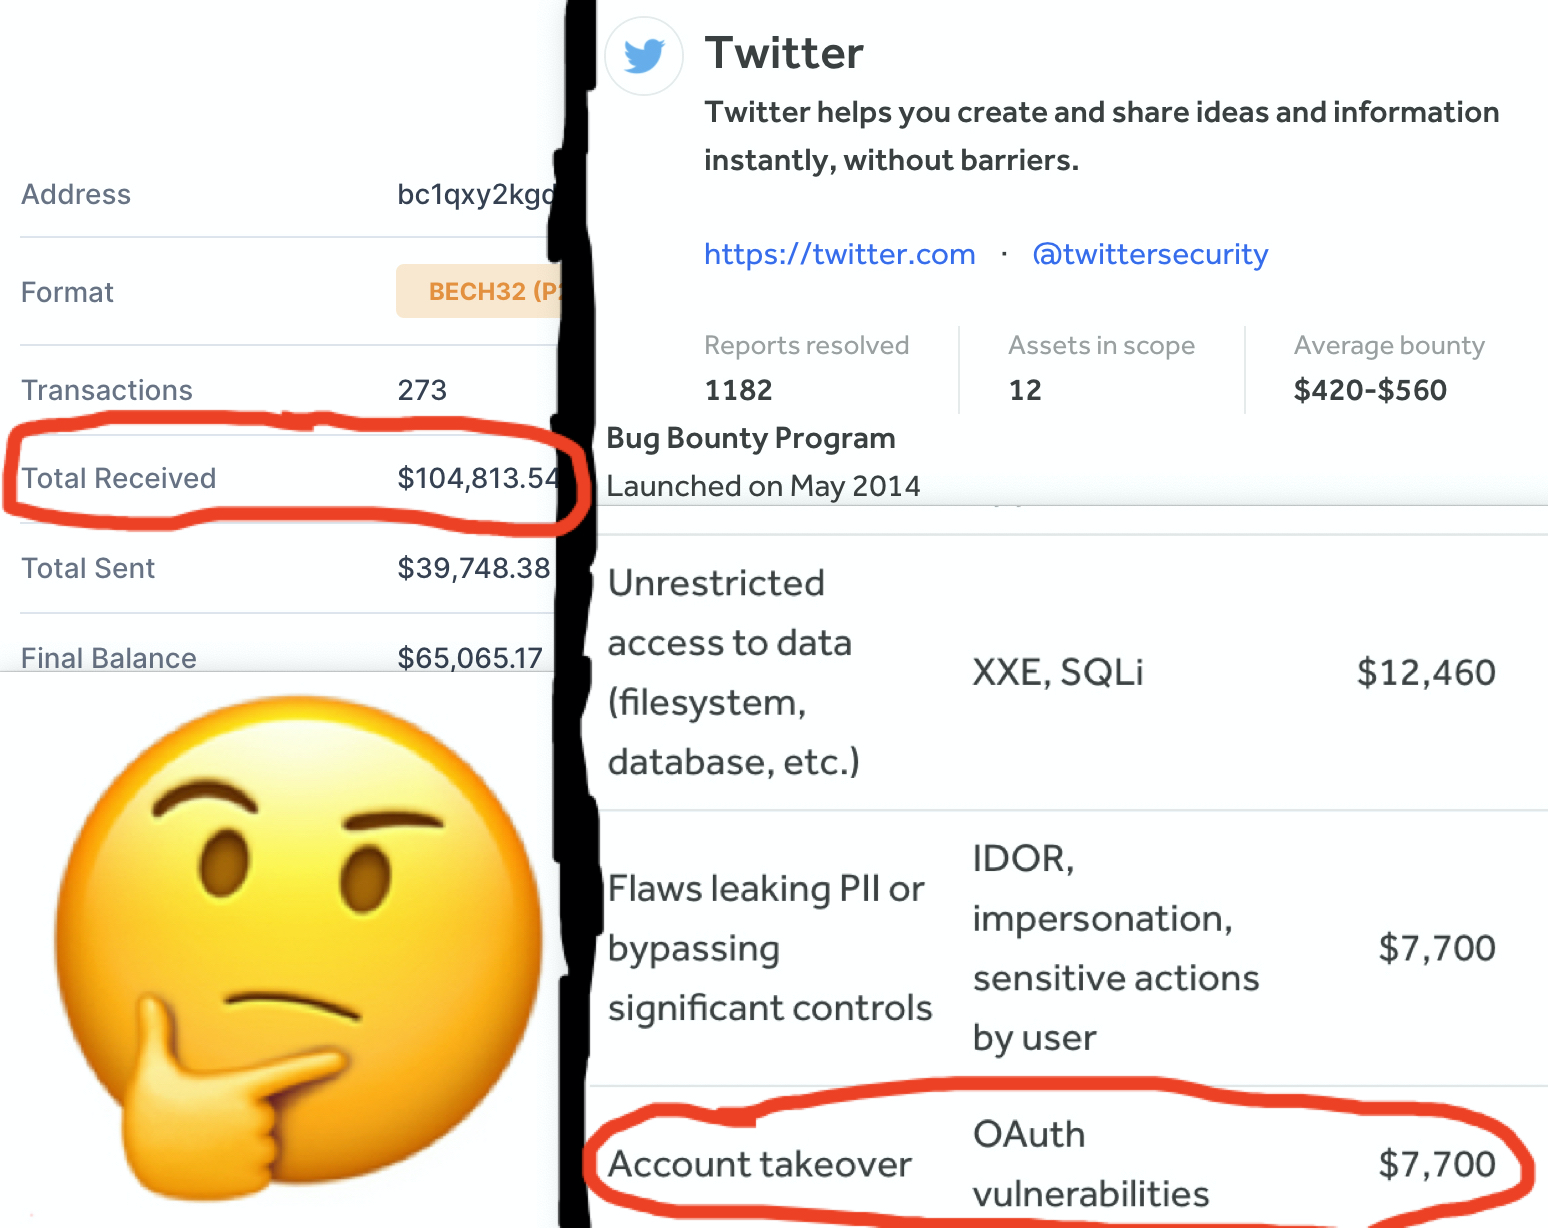Click the Total Sent amount $39,748.38
Screen dimensions: 1548x1228
[x=474, y=568]
